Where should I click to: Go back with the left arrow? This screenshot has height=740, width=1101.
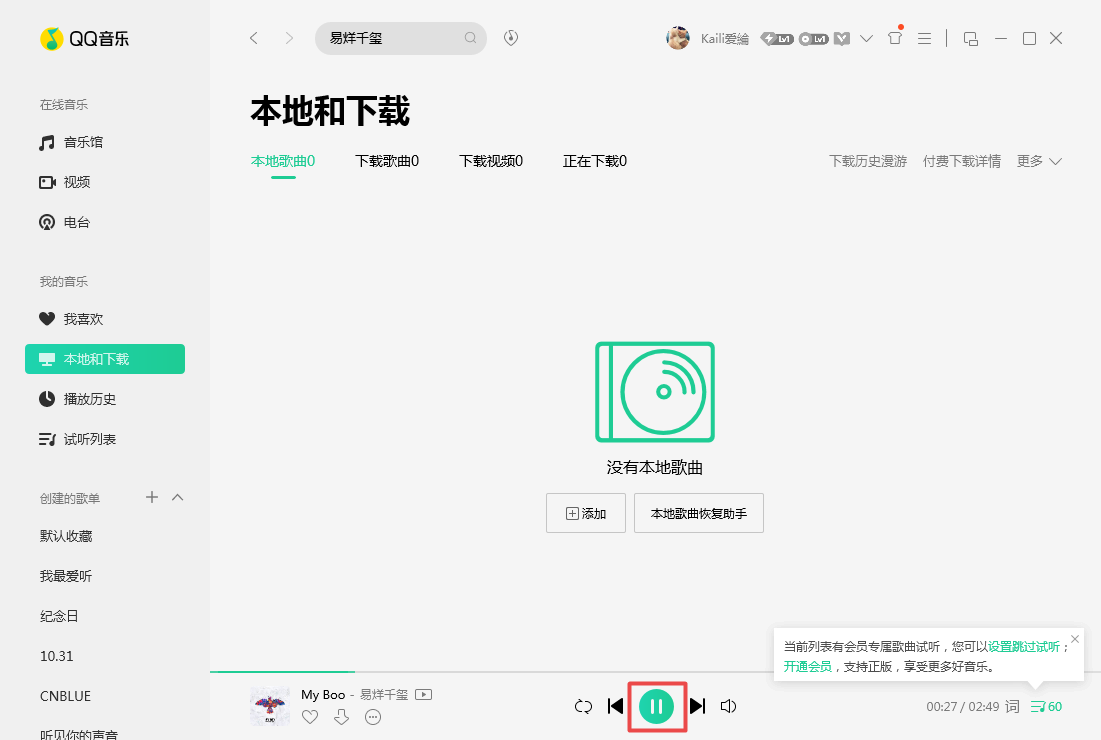pos(254,38)
